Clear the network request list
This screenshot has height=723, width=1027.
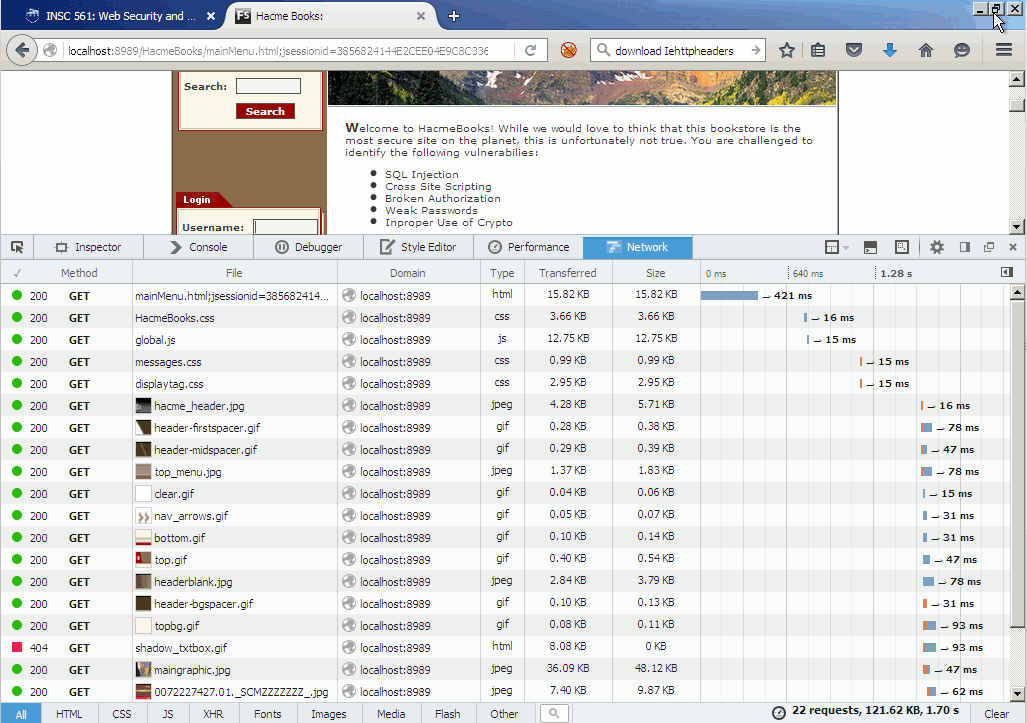(996, 713)
